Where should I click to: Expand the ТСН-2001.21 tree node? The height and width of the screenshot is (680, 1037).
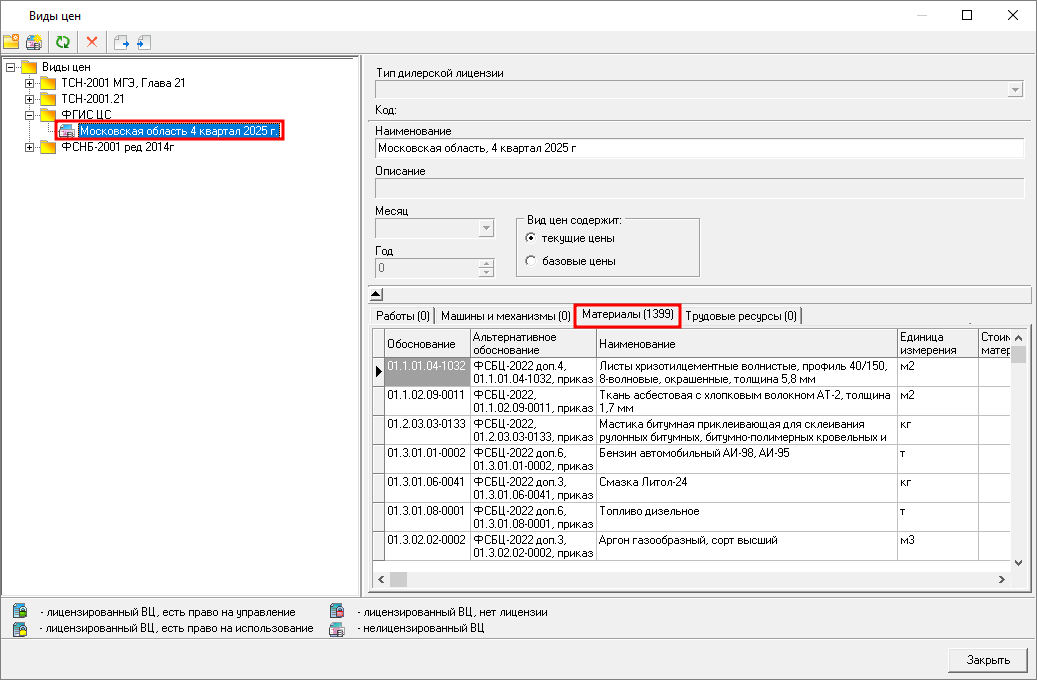click(x=30, y=99)
